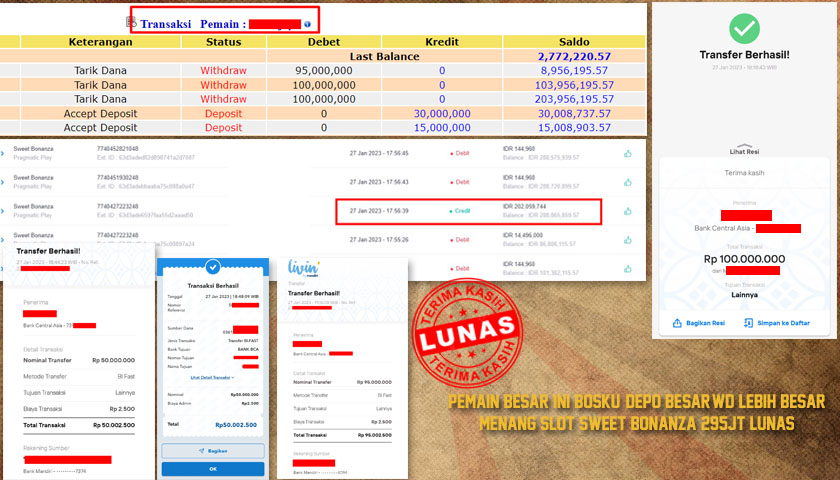
Task: Click the thumbs-up icon on the Credit row
Action: (628, 211)
